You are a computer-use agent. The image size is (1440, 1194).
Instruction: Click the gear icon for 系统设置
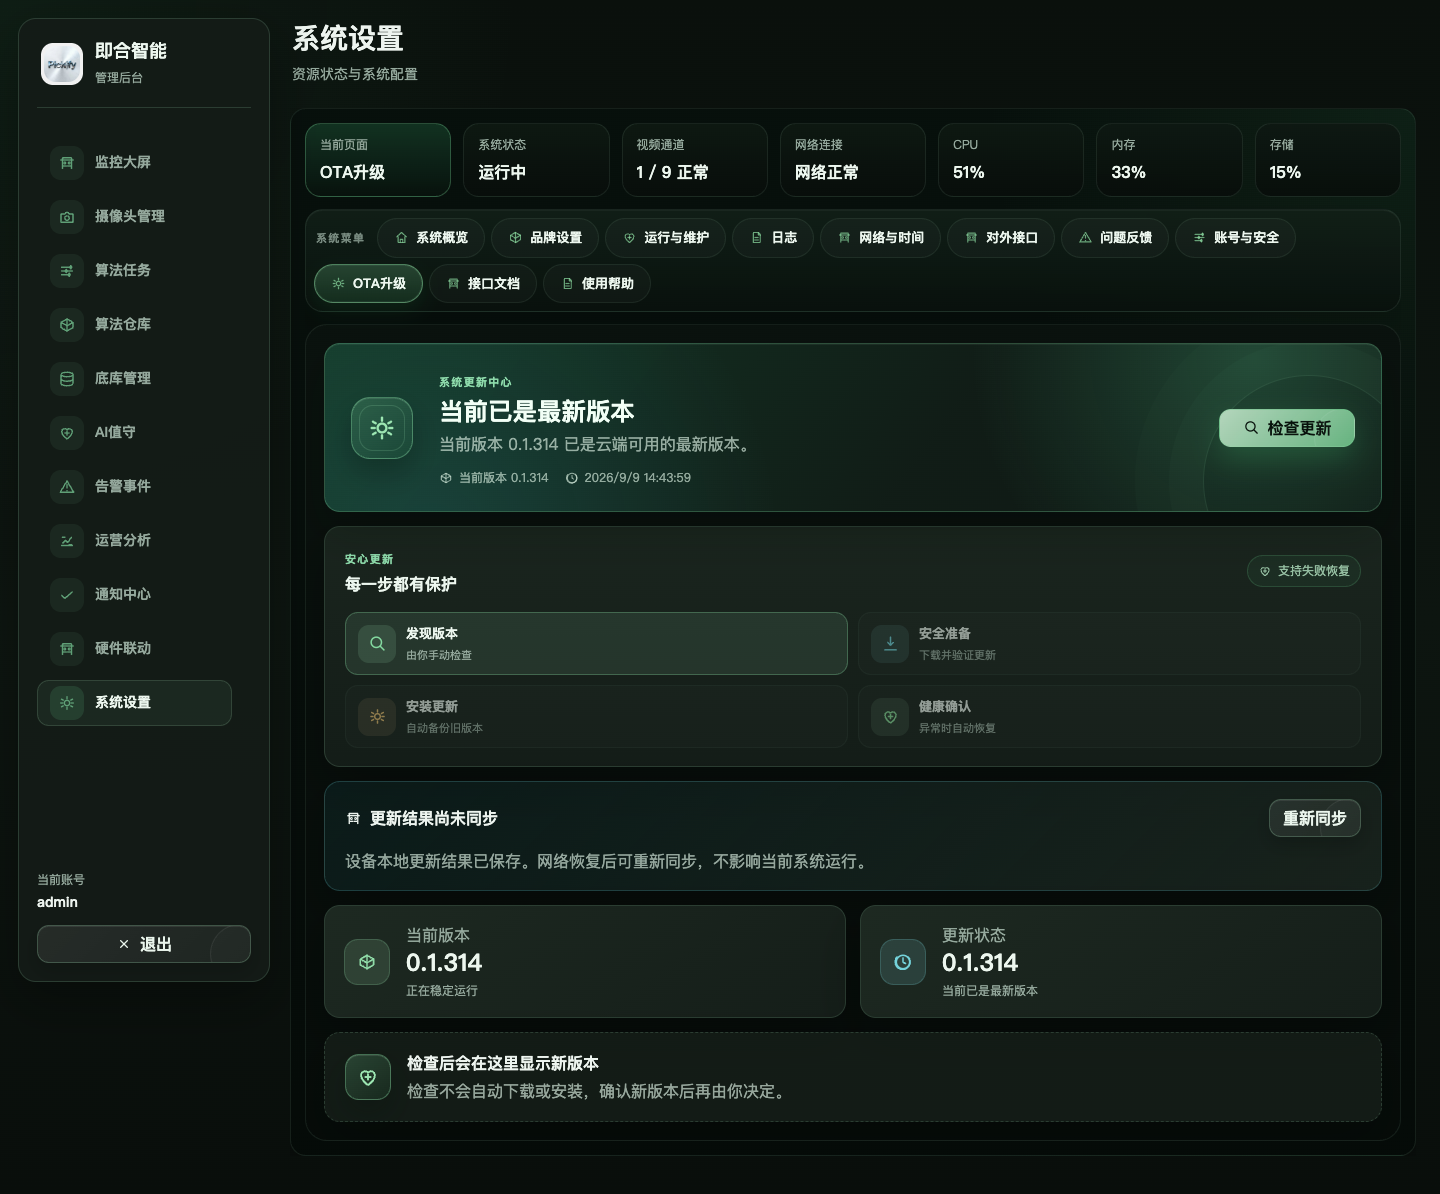pyautogui.click(x=67, y=702)
